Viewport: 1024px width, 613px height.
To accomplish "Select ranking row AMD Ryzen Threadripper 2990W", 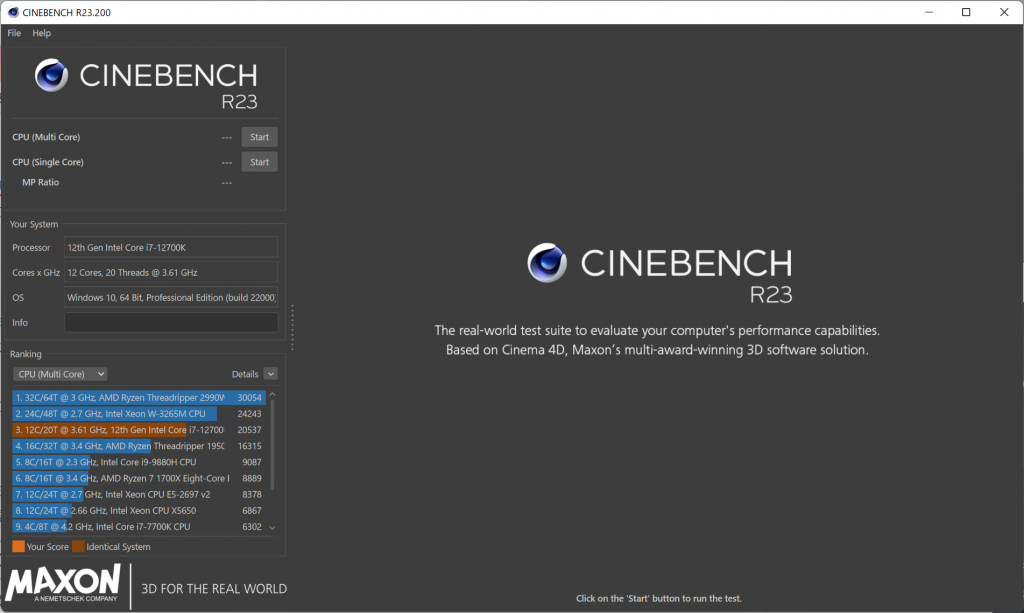I will click(x=138, y=398).
